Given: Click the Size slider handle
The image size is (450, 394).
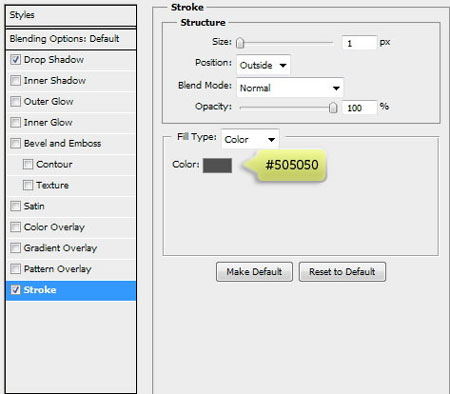Looking at the screenshot, I should click(240, 43).
